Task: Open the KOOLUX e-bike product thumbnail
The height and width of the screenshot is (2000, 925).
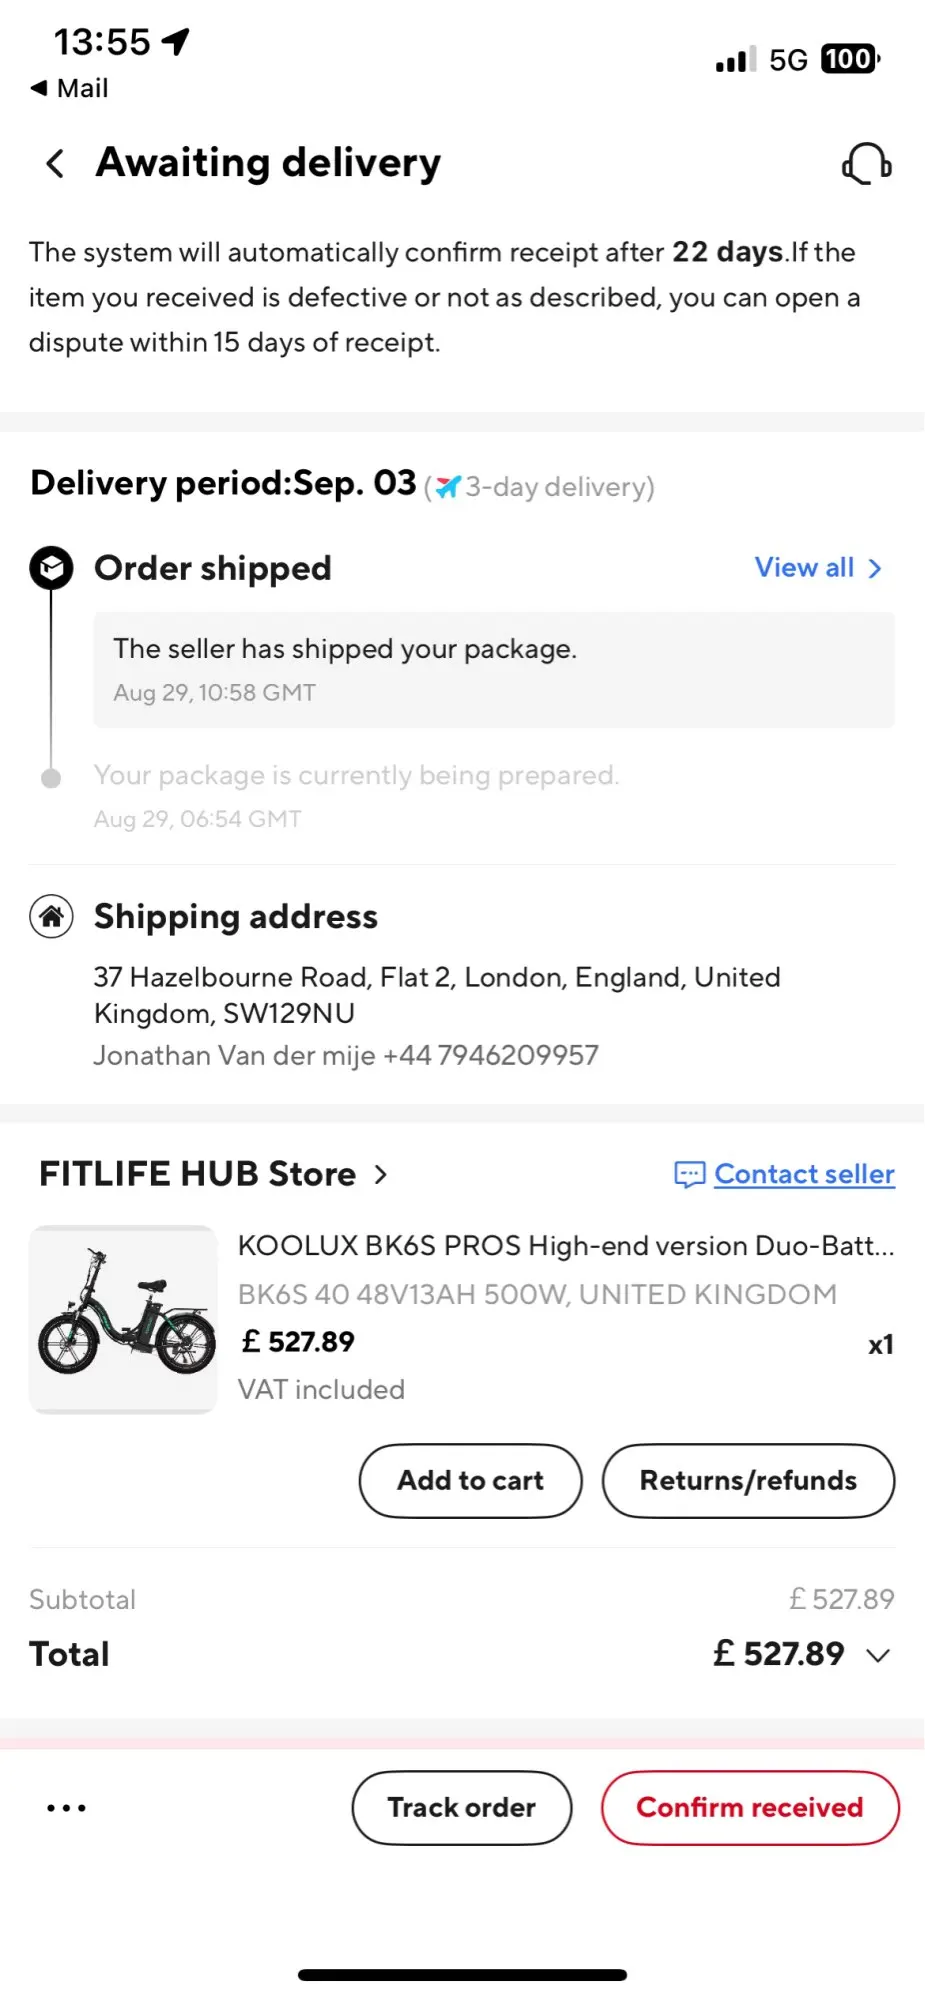Action: [x=123, y=1319]
